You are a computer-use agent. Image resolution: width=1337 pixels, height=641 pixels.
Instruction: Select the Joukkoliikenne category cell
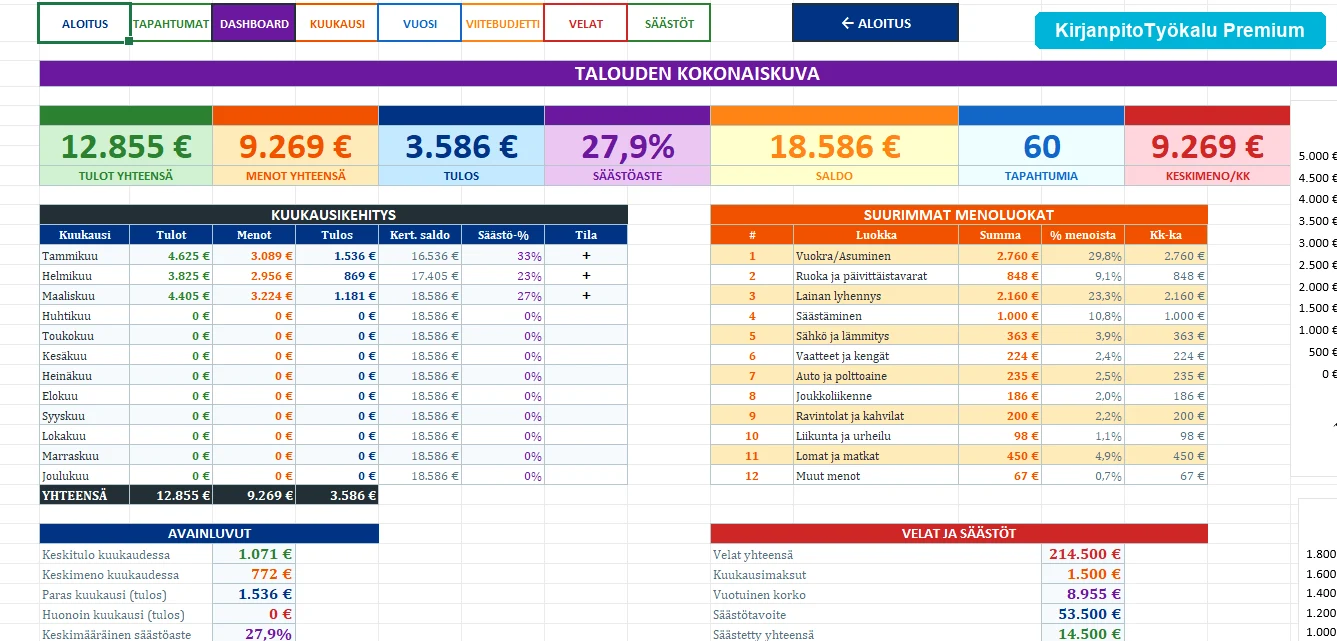click(x=876, y=395)
